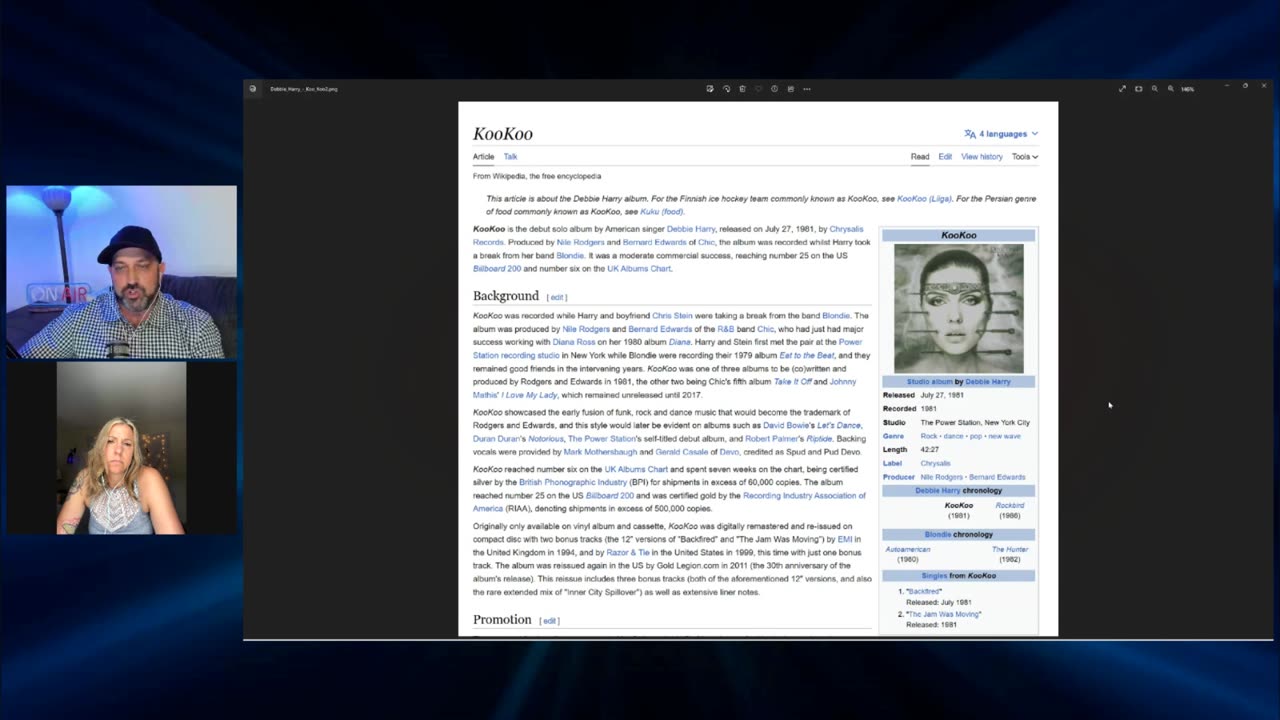
Task: Click edit link beside Promotion heading
Action: 549,621
